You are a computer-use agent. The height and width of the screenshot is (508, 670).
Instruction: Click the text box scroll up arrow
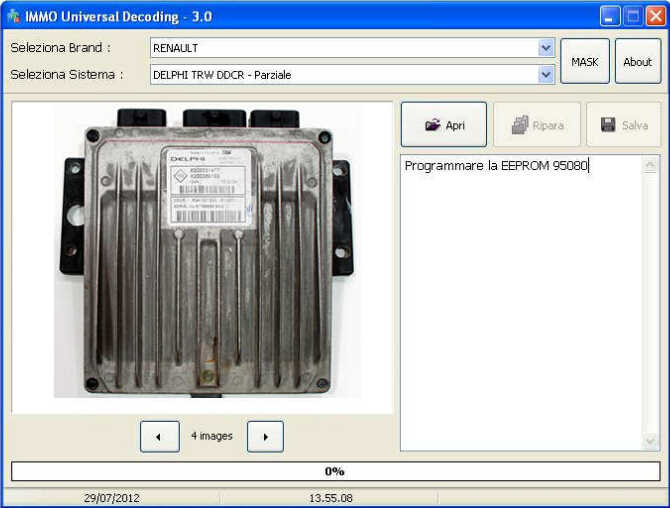pos(650,164)
